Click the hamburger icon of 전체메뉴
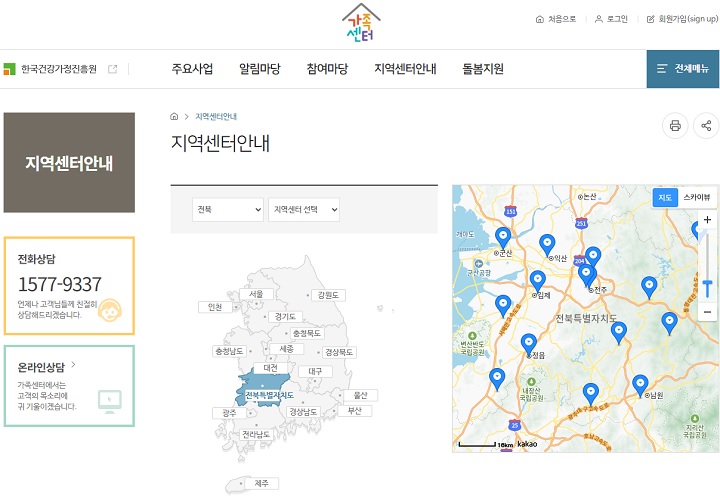Viewport: 720px width, 502px height. tap(661, 69)
